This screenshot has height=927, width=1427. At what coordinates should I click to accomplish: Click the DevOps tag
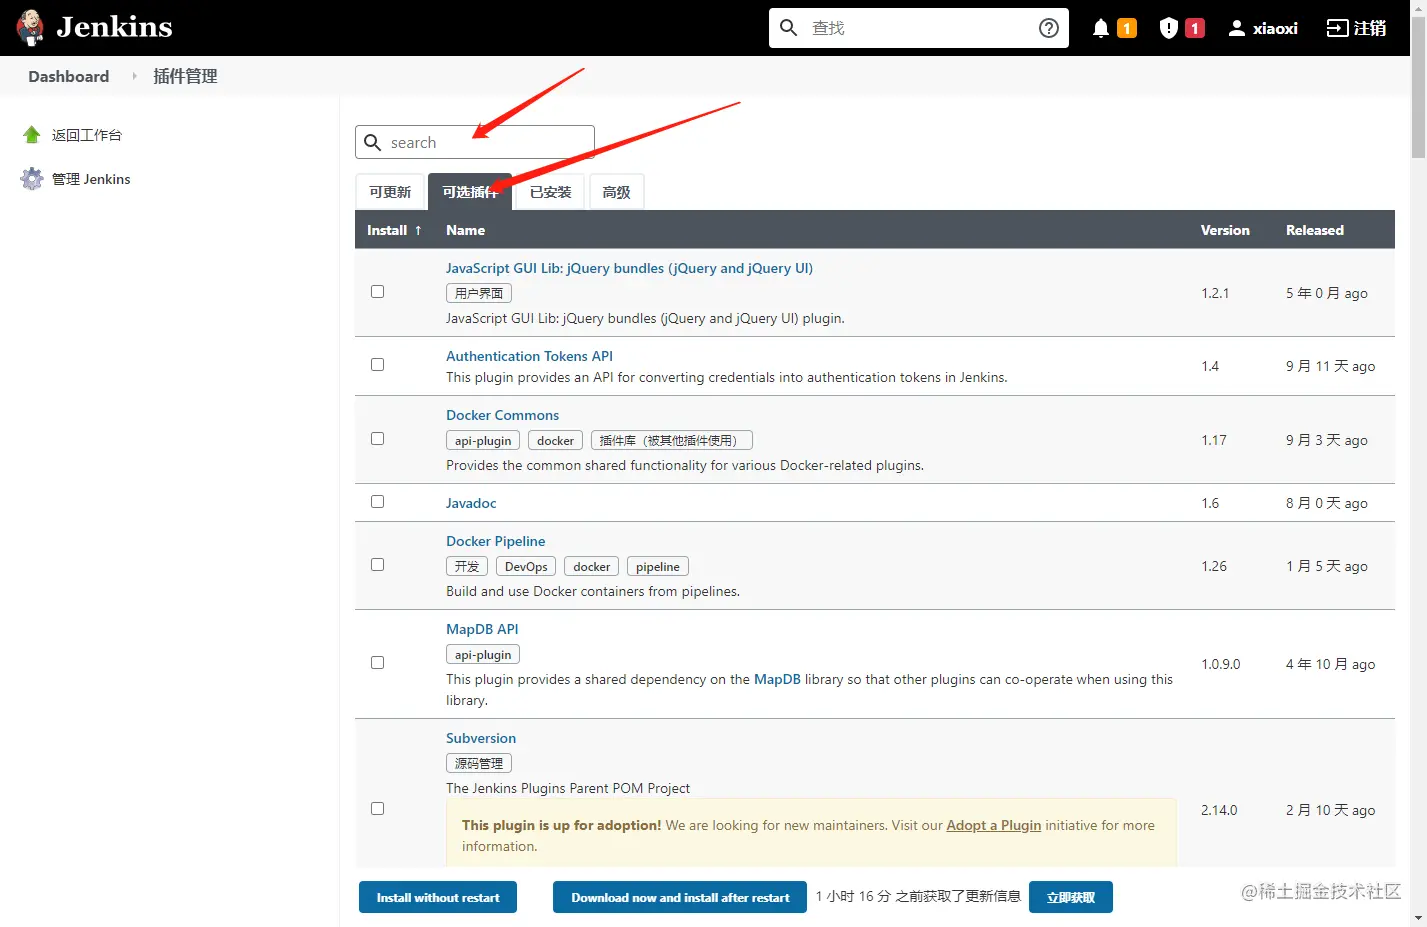coord(526,566)
